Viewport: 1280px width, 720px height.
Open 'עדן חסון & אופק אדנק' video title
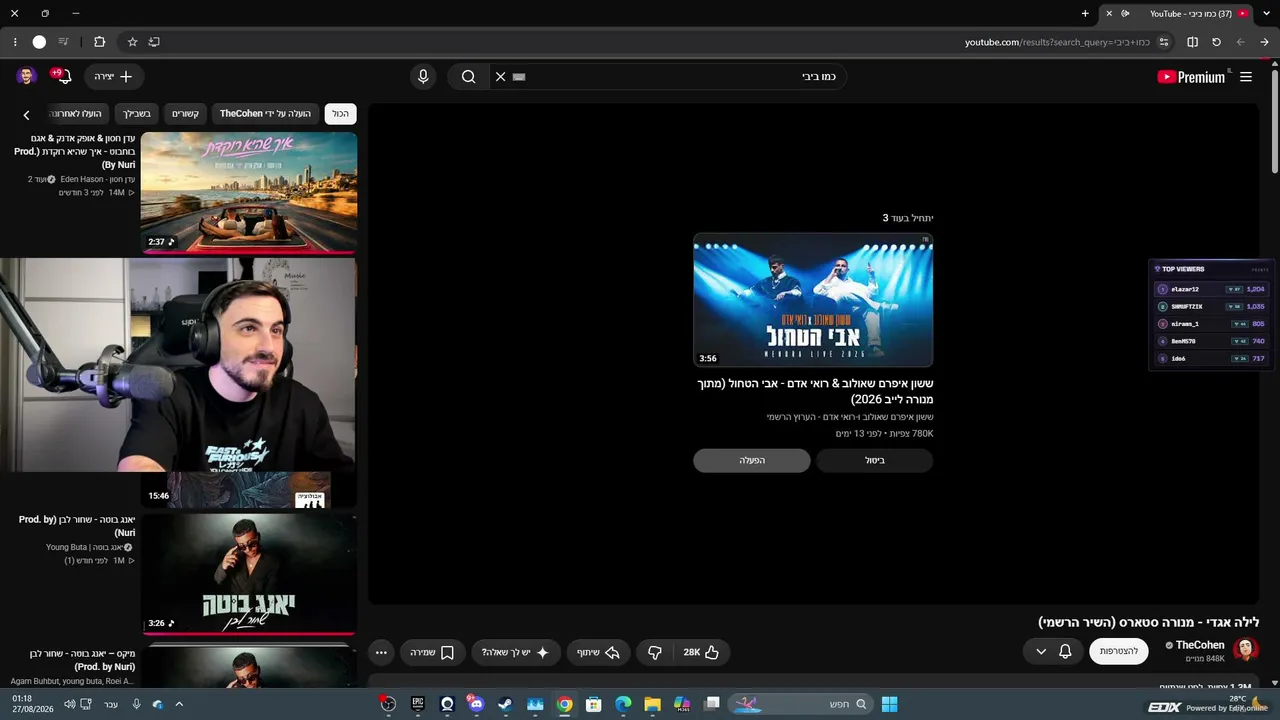pyautogui.click(x=75, y=151)
